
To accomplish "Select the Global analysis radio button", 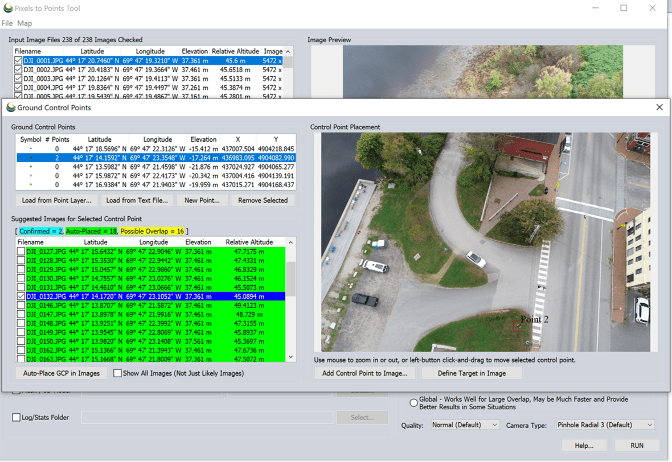I will pyautogui.click(x=414, y=403).
